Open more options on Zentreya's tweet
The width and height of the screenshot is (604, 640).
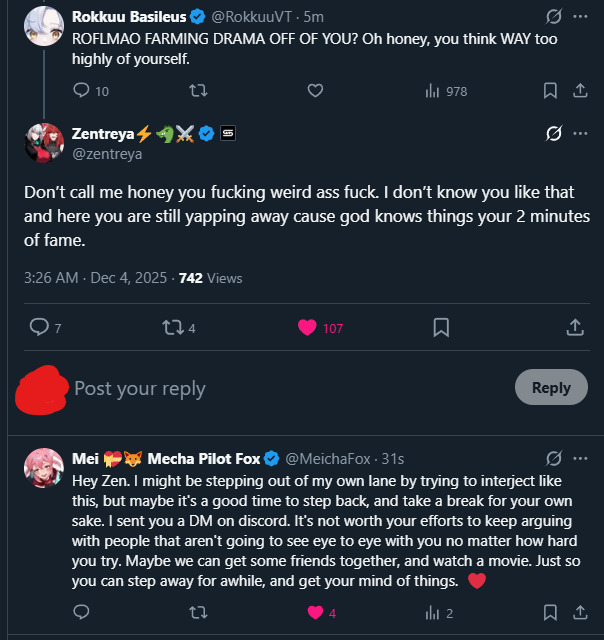[x=581, y=134]
